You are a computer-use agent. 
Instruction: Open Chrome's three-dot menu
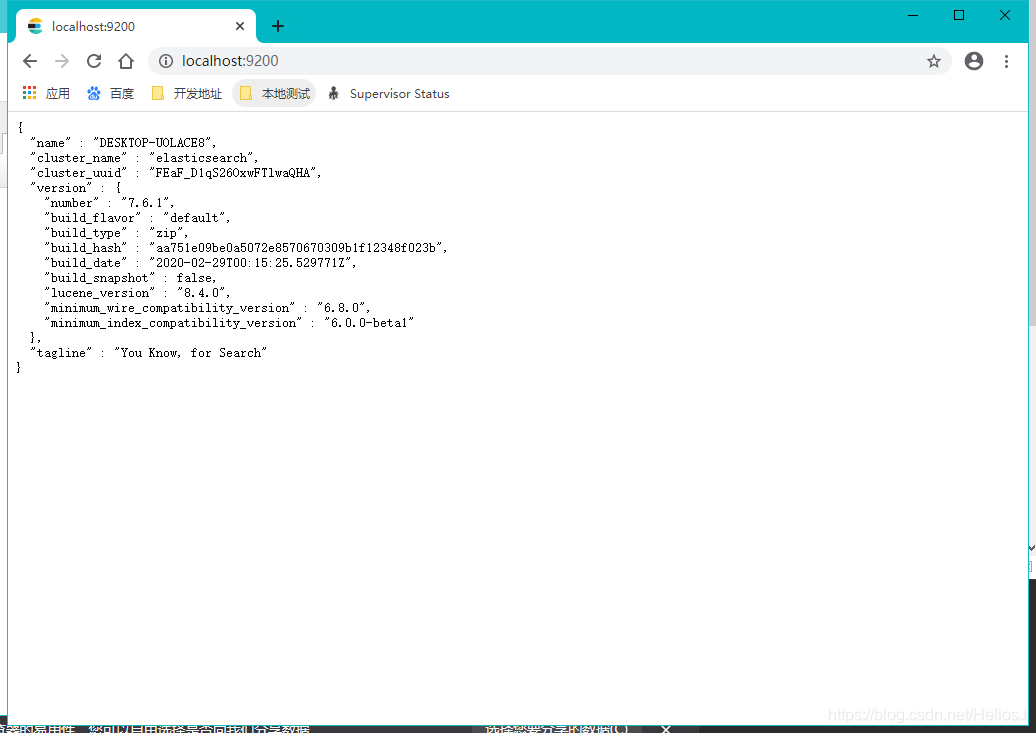coord(1006,61)
